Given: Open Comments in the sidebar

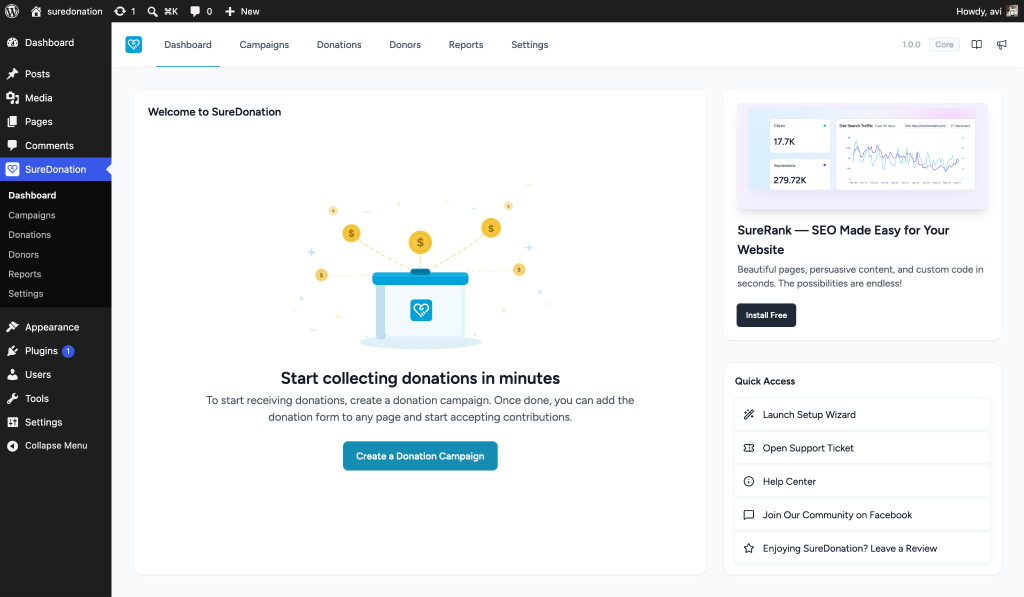Looking at the screenshot, I should click(x=56, y=146).
